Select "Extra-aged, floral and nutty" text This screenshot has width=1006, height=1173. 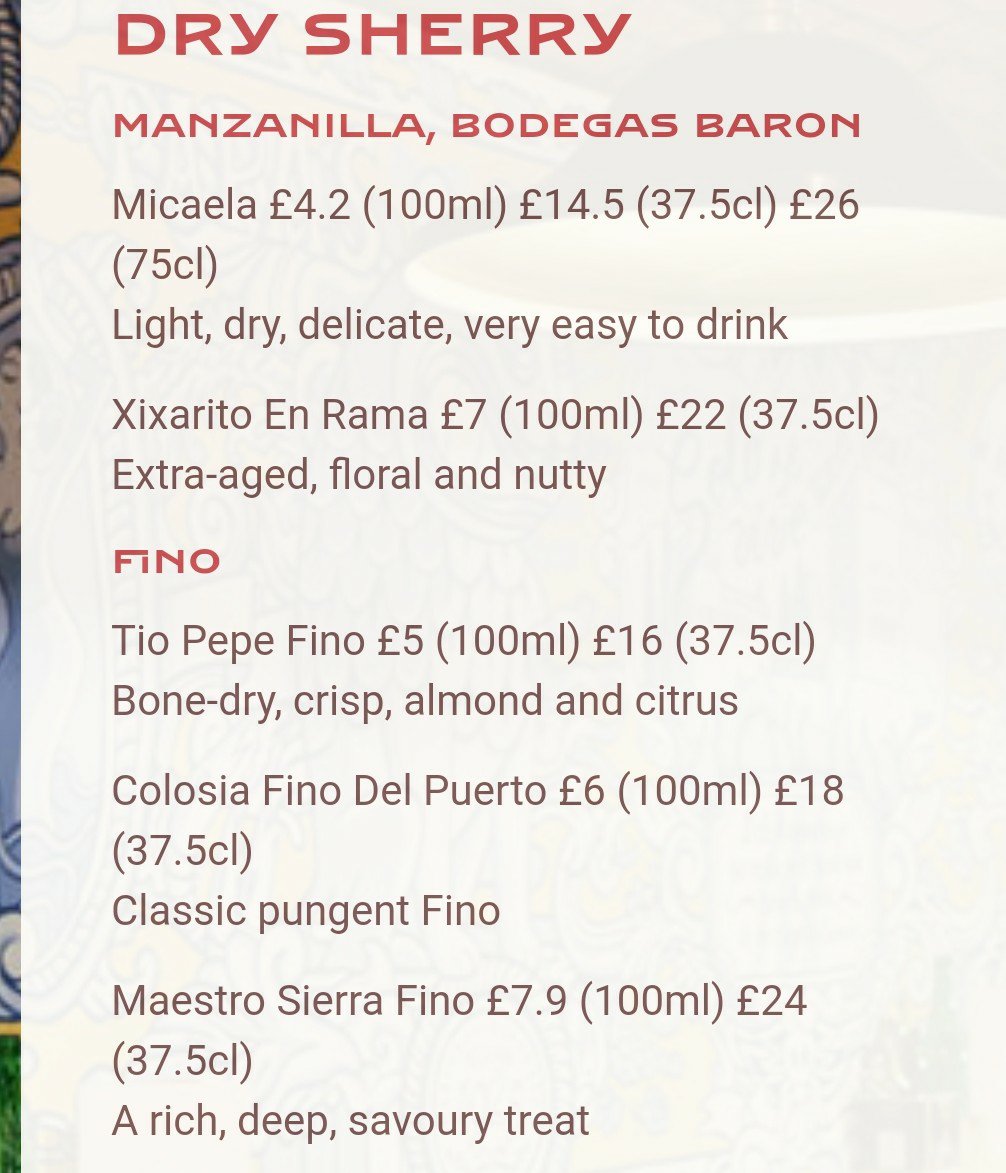[x=359, y=475]
